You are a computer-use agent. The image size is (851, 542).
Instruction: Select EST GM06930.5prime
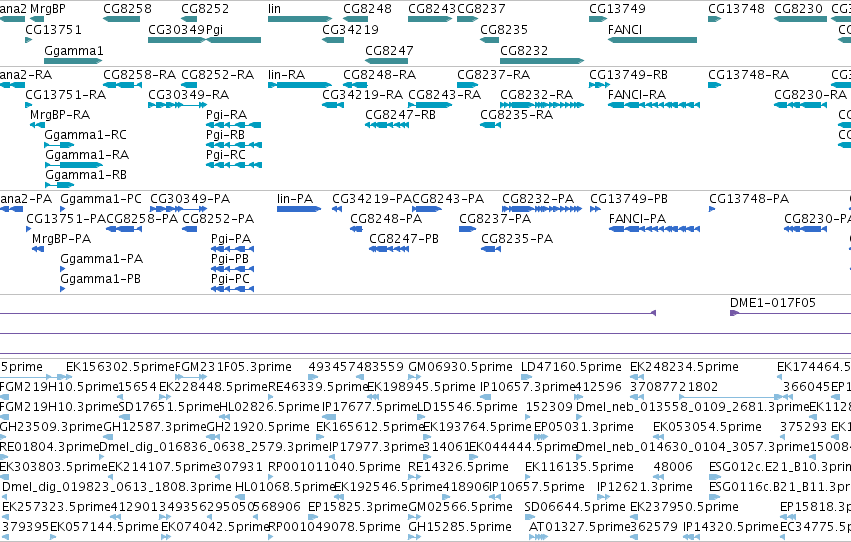460,367
